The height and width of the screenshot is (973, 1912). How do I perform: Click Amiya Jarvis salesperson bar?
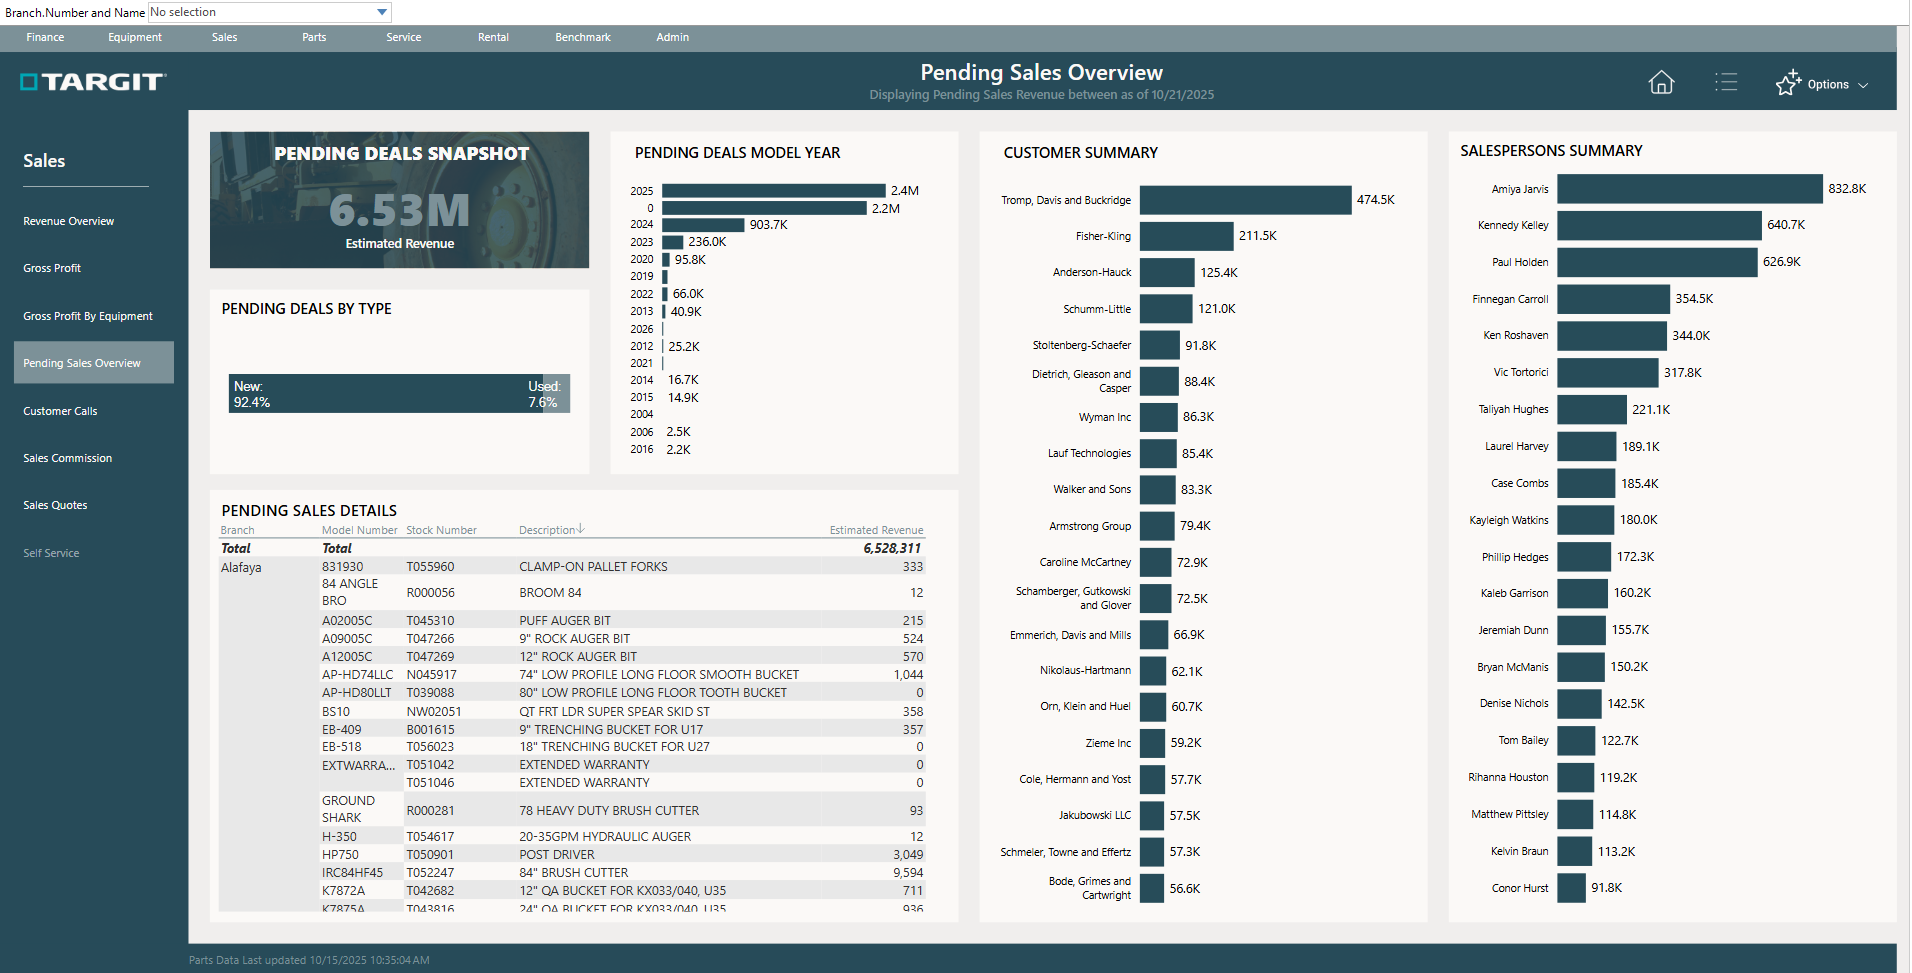click(x=1688, y=189)
